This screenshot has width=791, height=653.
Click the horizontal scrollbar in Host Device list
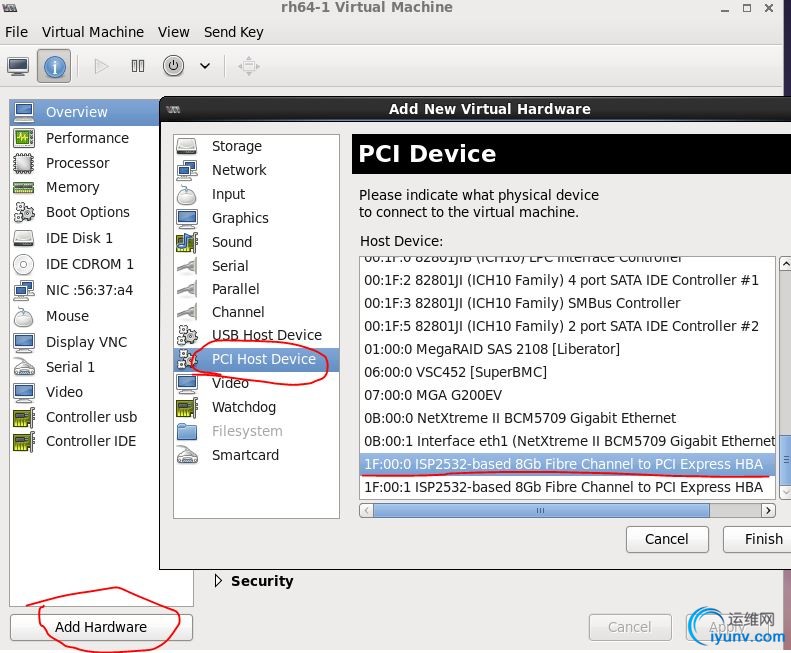click(x=541, y=511)
